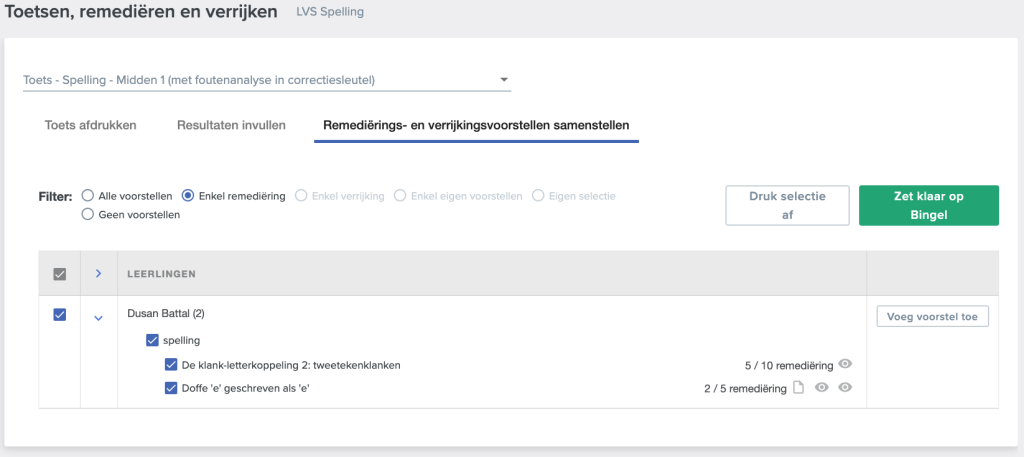
Task: Click last eye icon on Doffe 'e' row
Action: click(x=845, y=388)
